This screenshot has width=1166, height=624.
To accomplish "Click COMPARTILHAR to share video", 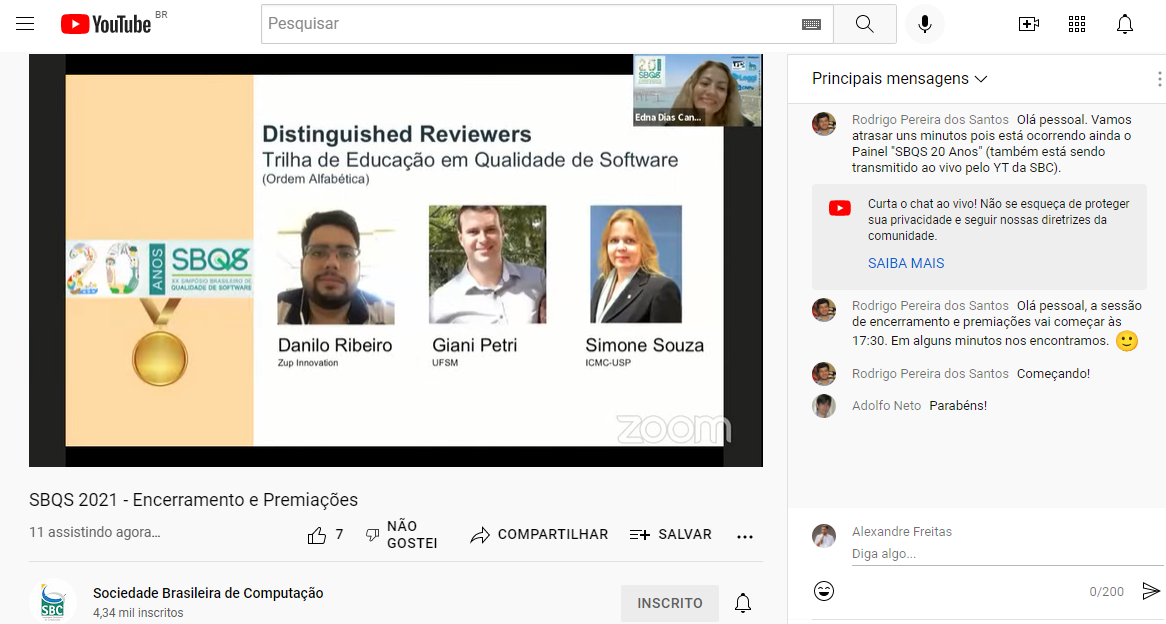I will click(x=539, y=535).
